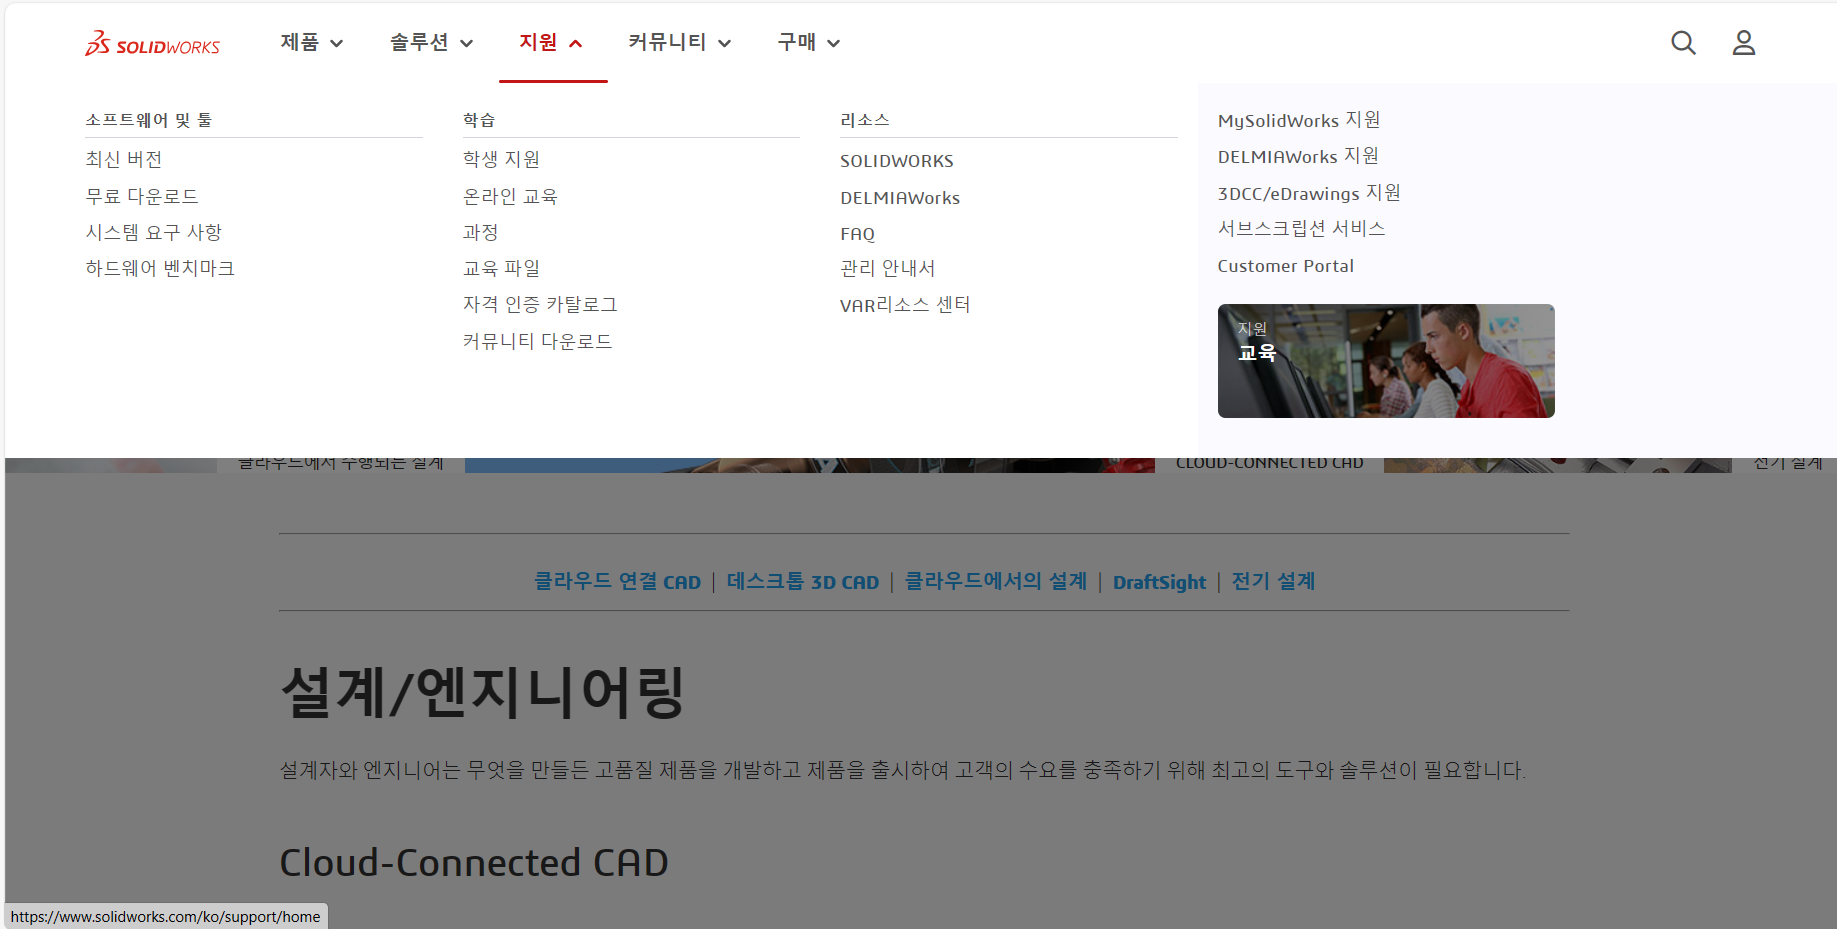This screenshot has height=929, width=1837.
Task: Expand the 커뮤니티 menu
Action: pyautogui.click(x=680, y=42)
